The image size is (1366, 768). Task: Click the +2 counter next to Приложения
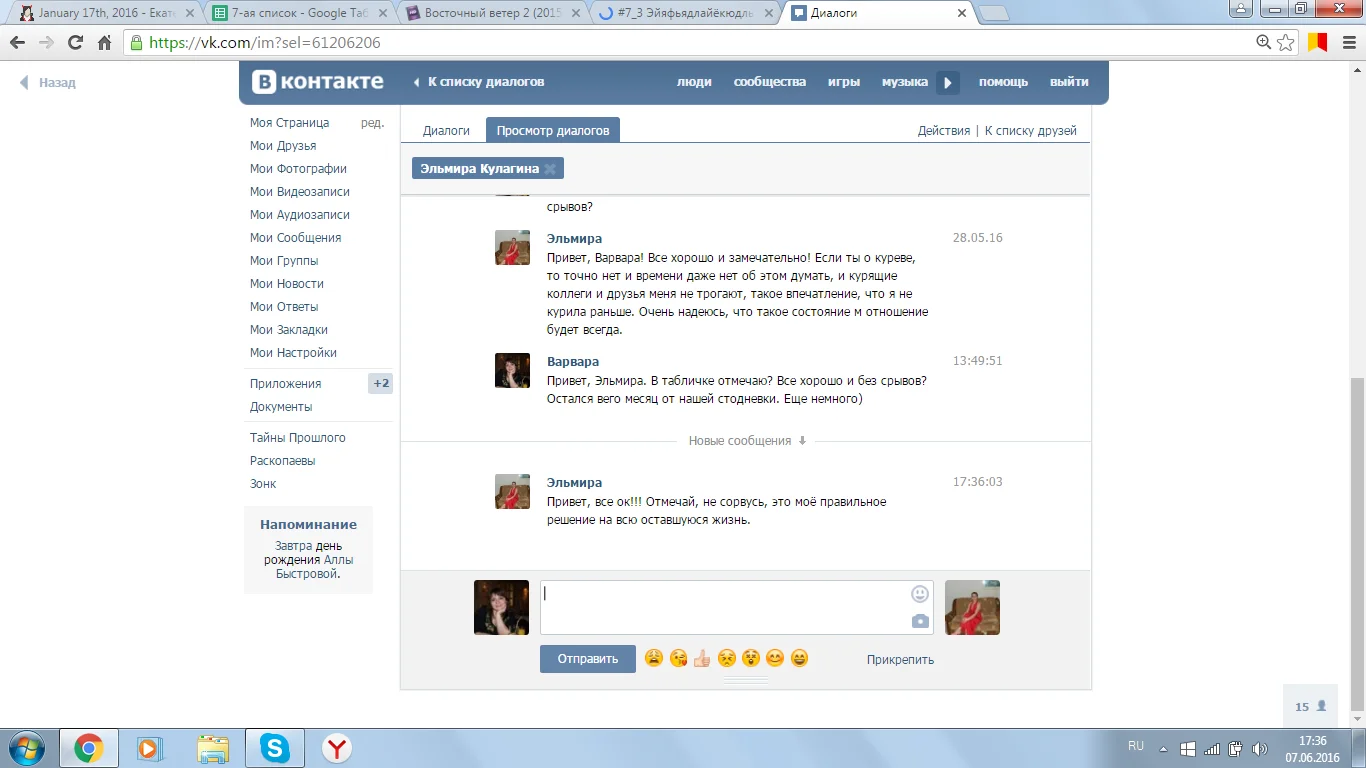[x=381, y=384]
